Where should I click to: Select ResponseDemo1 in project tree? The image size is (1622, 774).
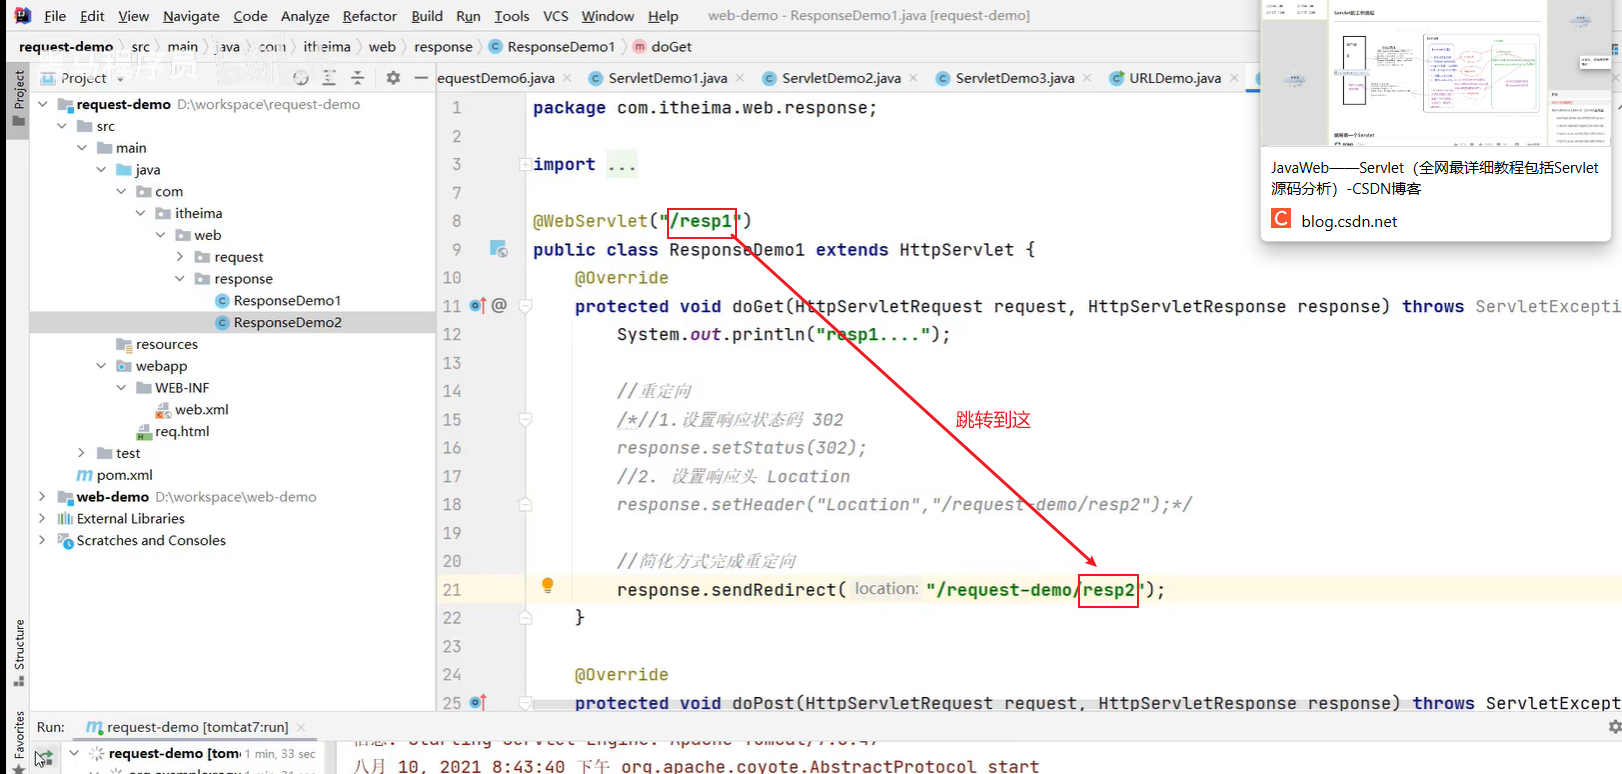click(287, 301)
